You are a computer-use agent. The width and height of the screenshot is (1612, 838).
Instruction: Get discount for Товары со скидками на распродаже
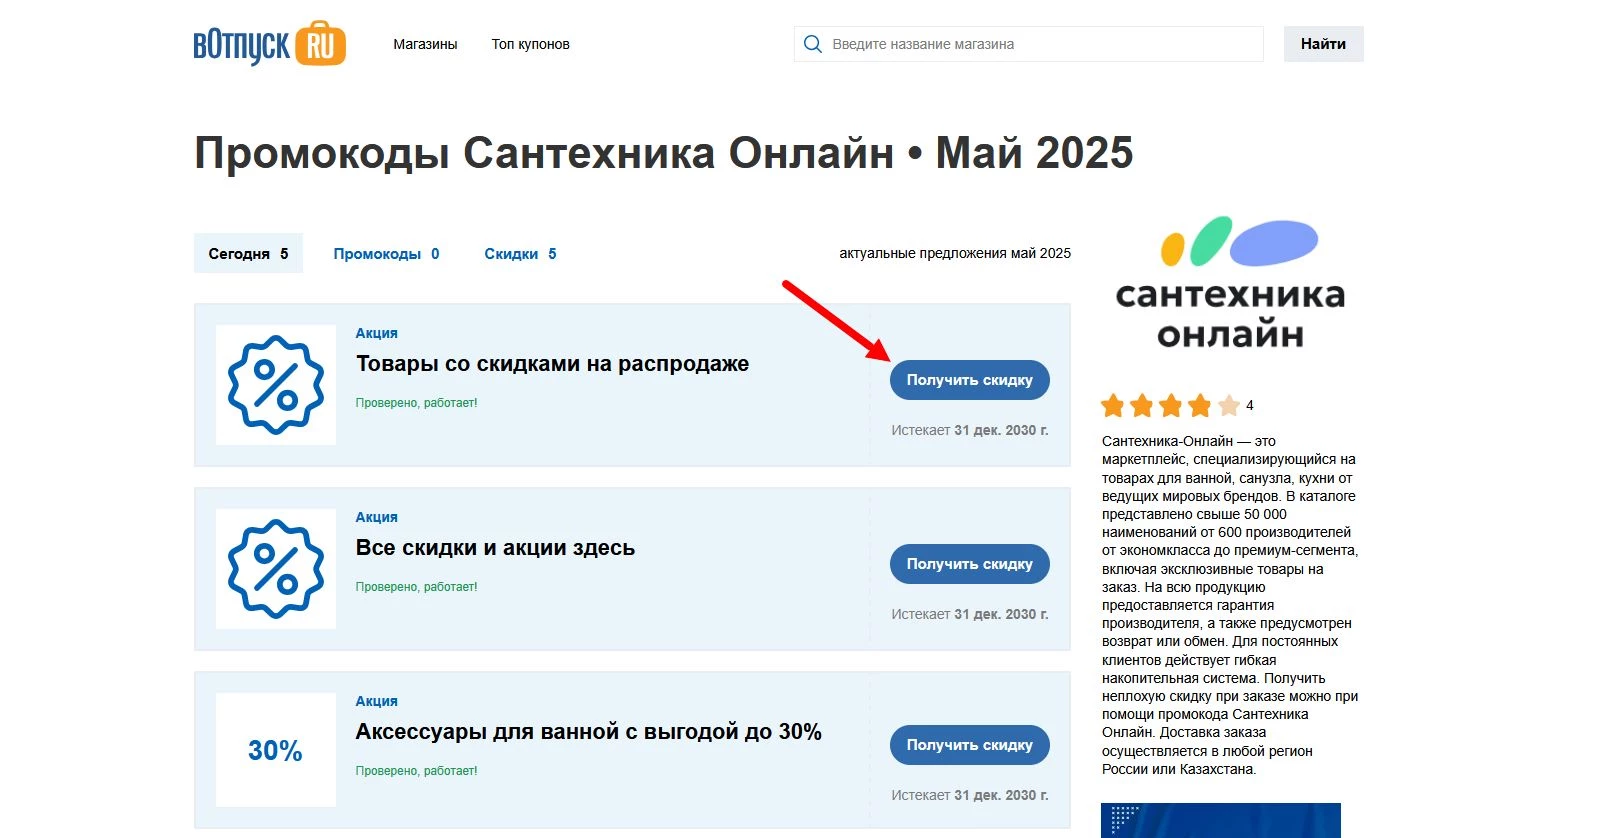969,380
